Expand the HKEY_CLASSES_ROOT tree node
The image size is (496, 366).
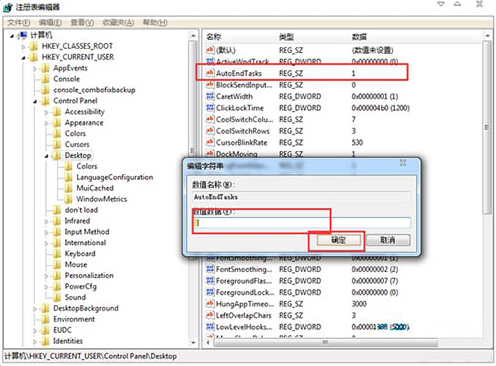[23, 47]
